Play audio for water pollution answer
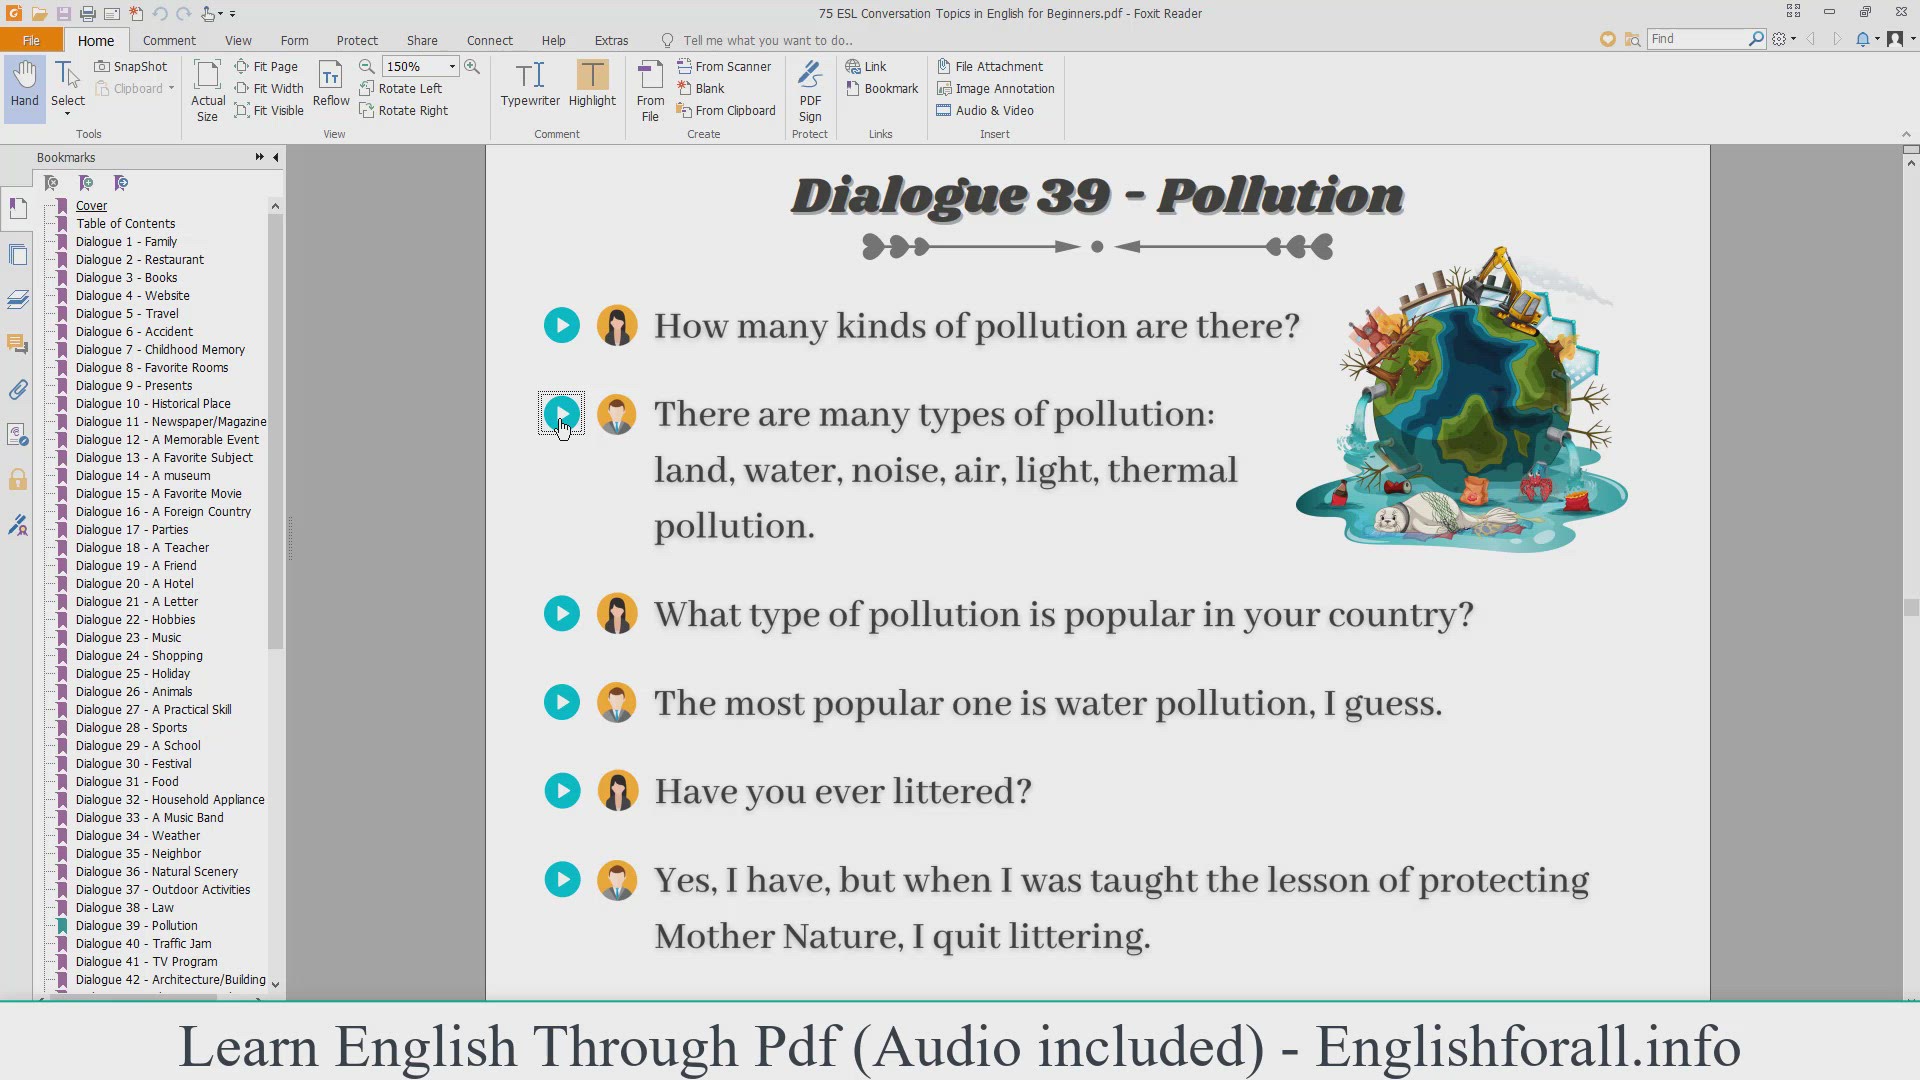1920x1080 pixels. point(562,702)
